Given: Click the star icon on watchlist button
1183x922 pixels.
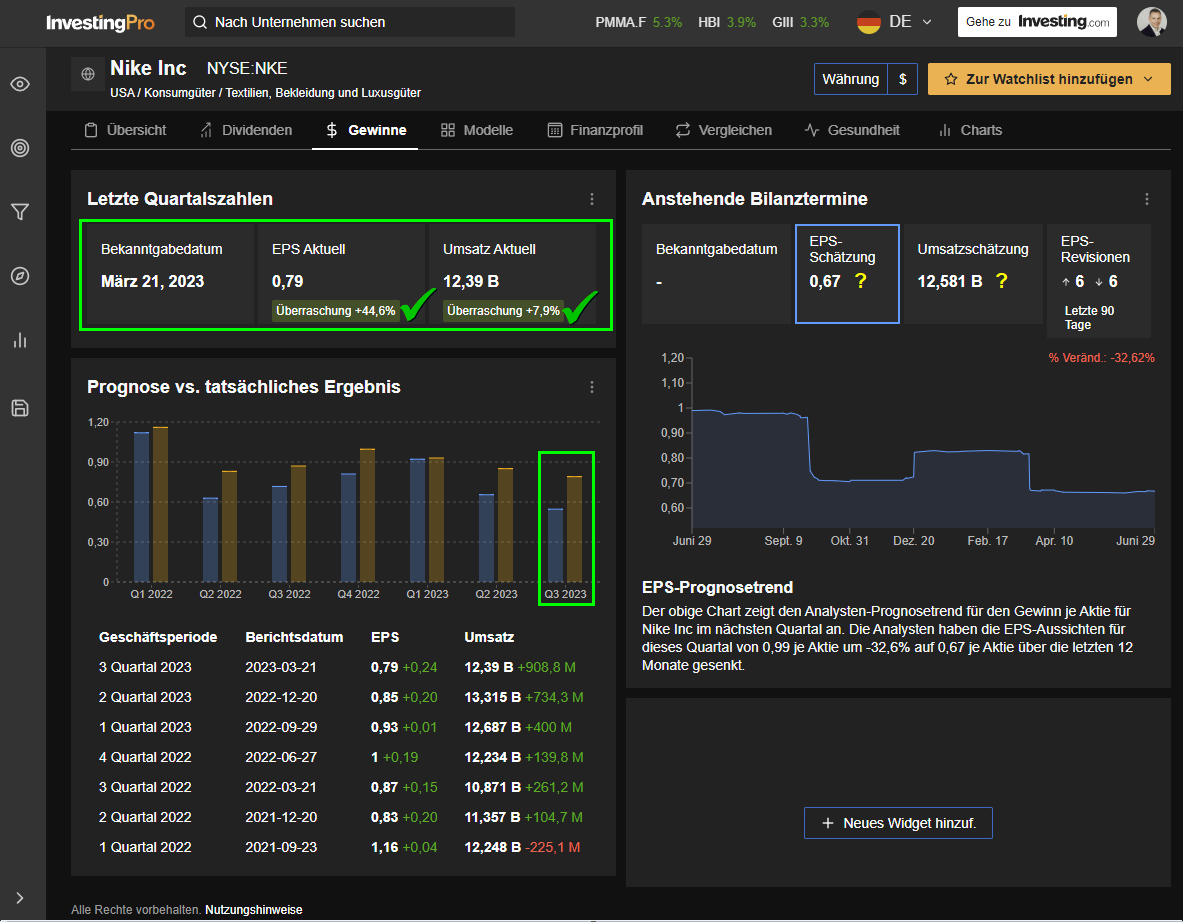Looking at the screenshot, I should (x=951, y=79).
